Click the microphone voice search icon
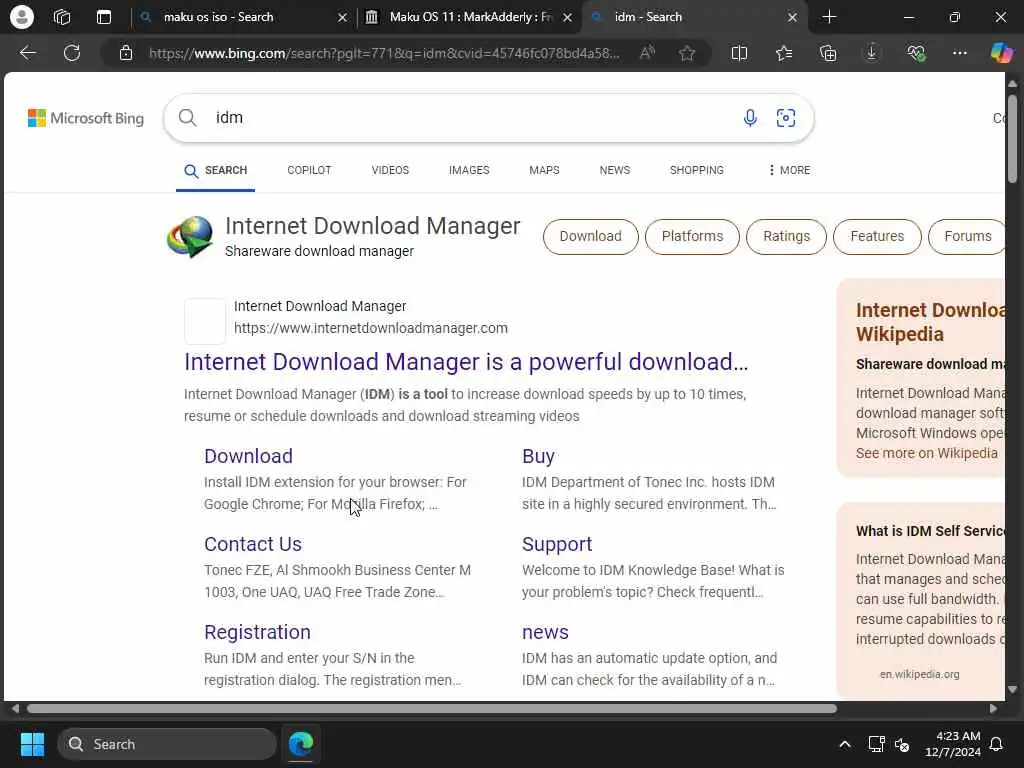 [x=750, y=118]
